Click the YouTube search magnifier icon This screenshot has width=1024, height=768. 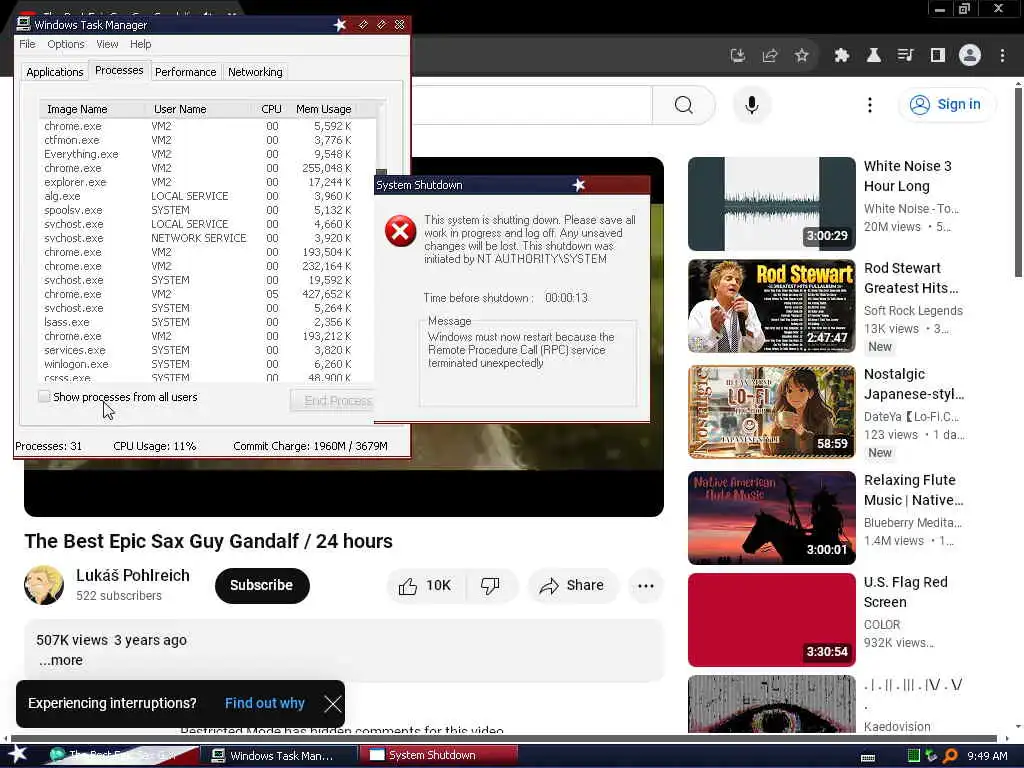pos(683,105)
